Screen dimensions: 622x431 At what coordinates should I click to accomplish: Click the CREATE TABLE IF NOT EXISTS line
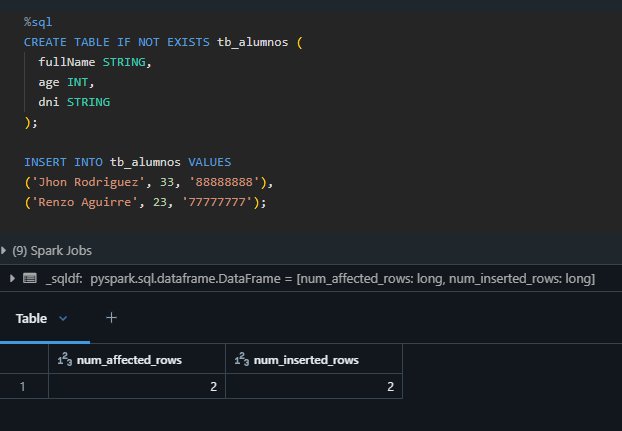click(x=163, y=42)
